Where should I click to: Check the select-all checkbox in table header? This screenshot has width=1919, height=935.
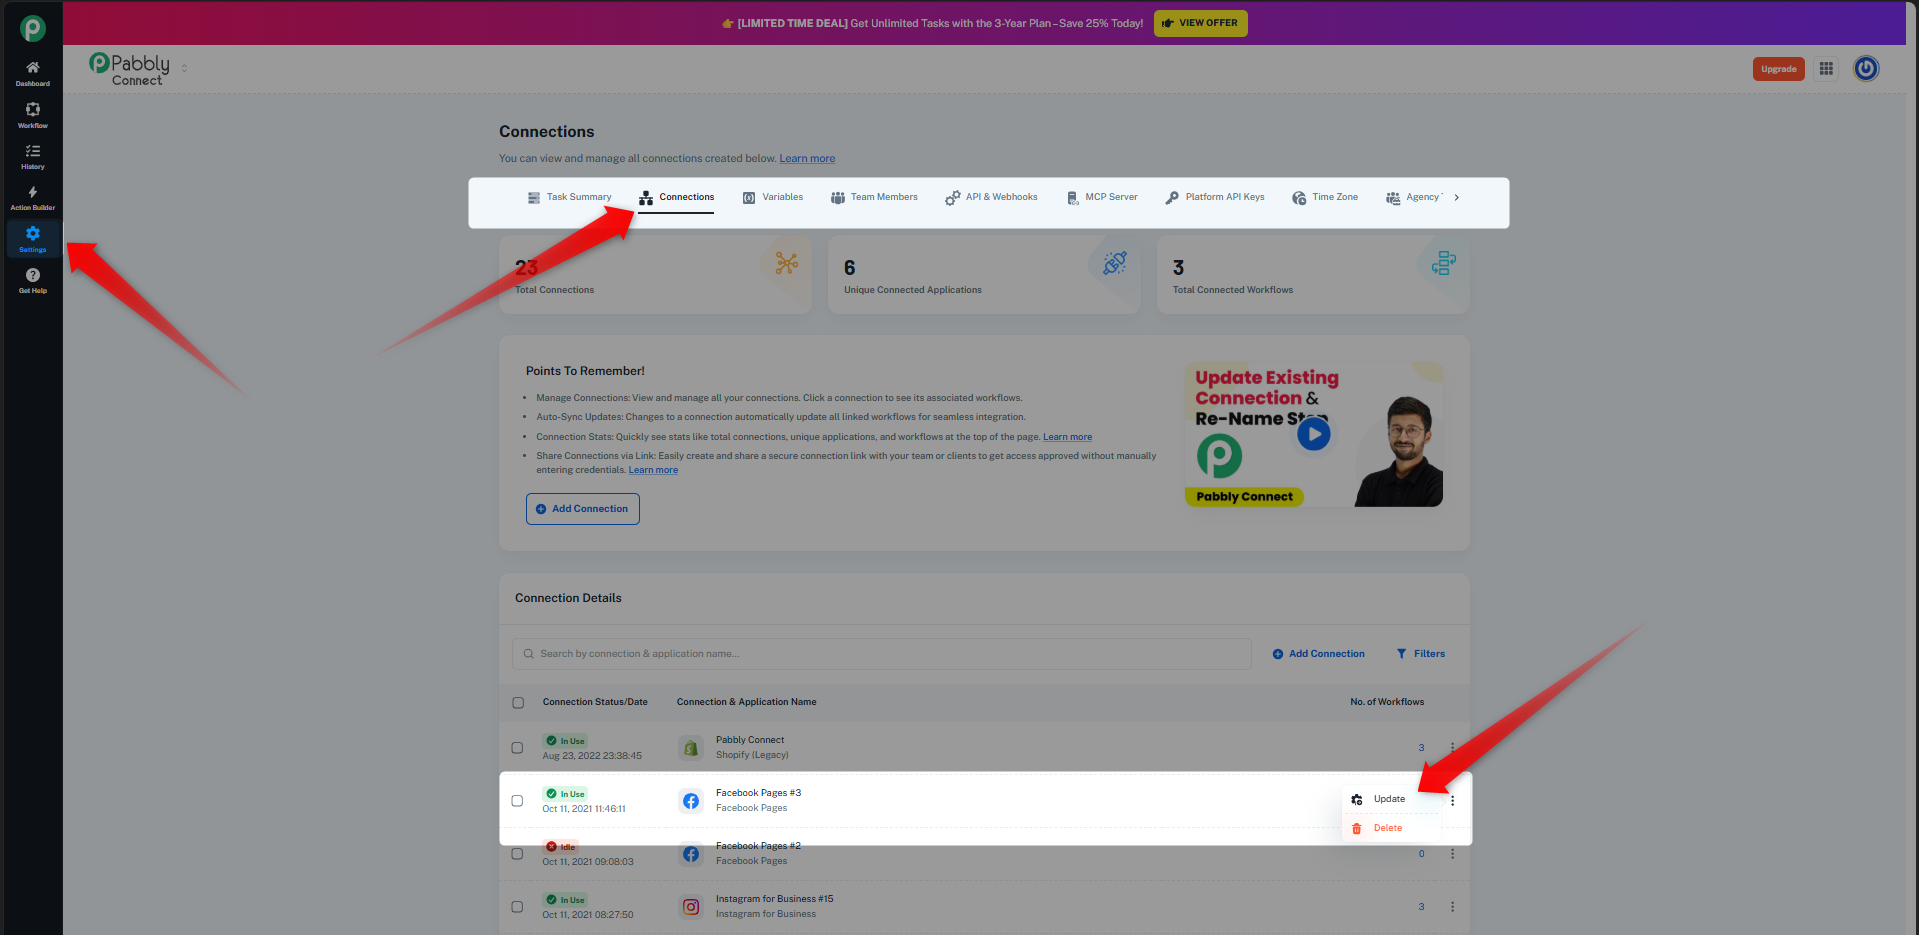click(x=518, y=702)
